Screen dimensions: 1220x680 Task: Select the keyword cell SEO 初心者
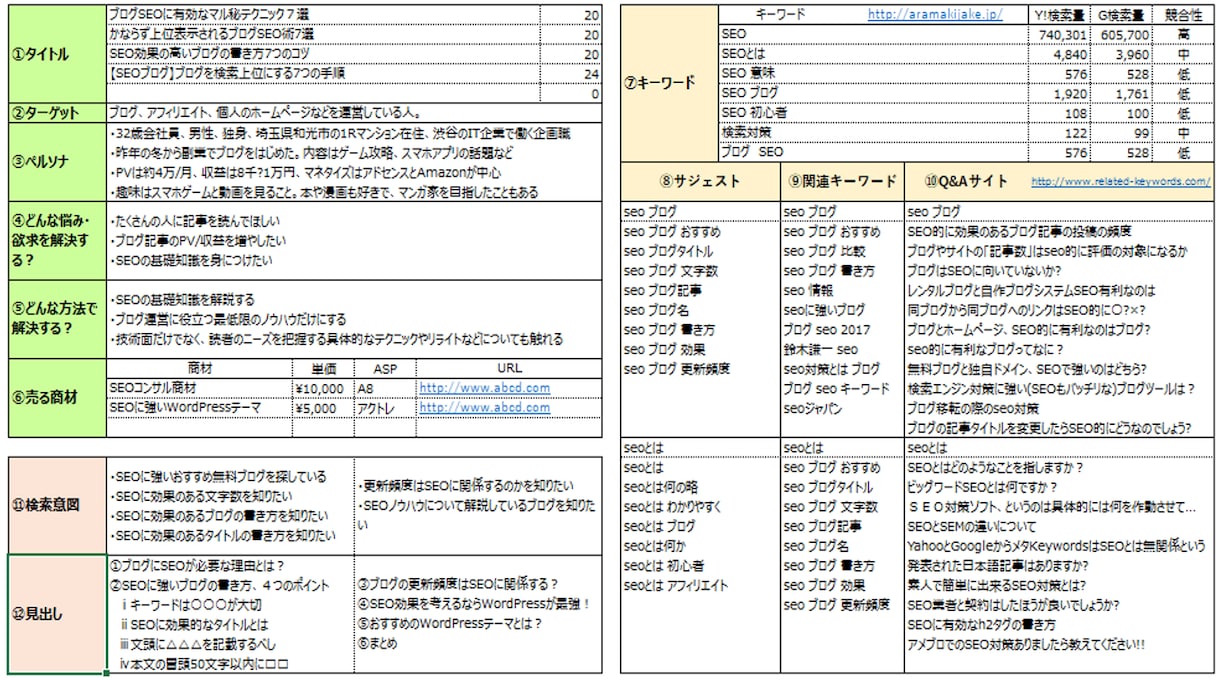coord(873,112)
